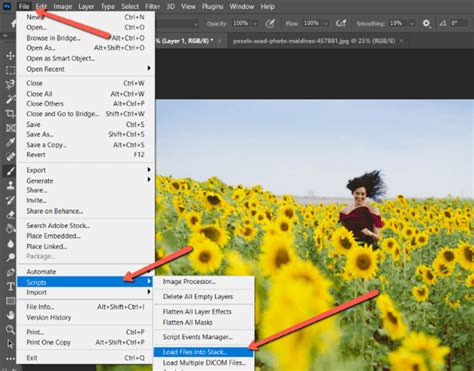Open the Filter menu
Image resolution: width=474 pixels, height=371 pixels.
click(x=152, y=6)
